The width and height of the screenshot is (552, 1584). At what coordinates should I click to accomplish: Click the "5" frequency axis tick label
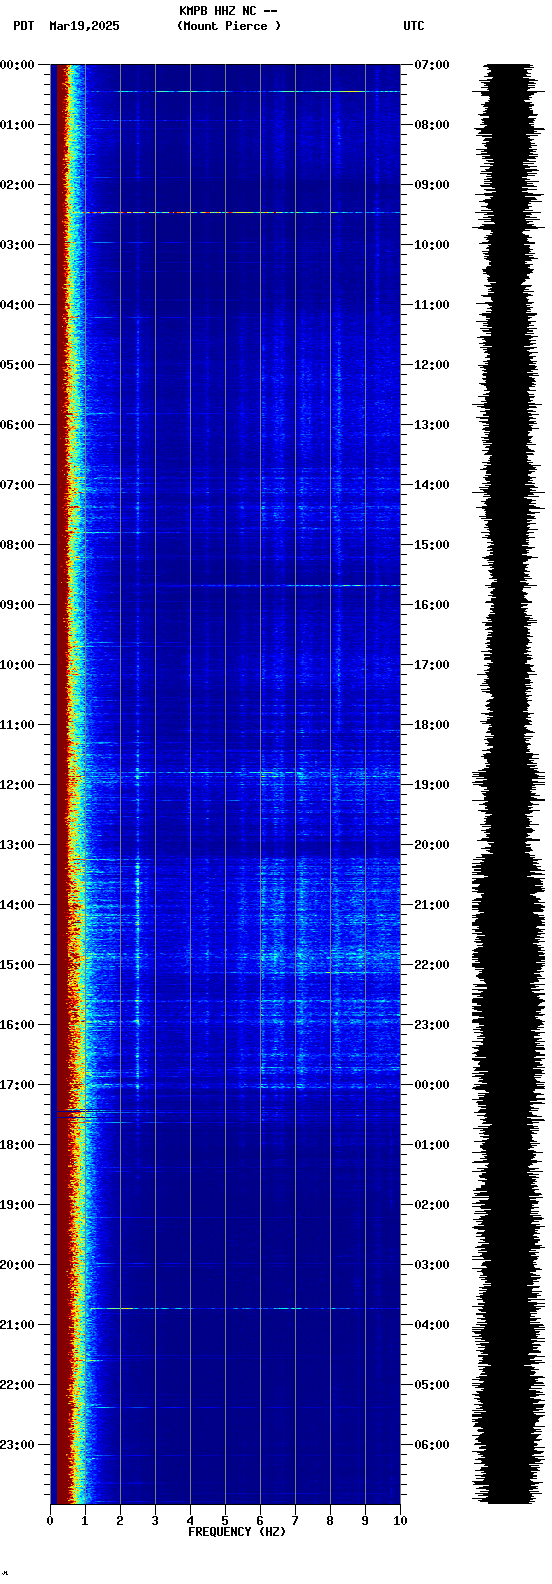tap(225, 1521)
